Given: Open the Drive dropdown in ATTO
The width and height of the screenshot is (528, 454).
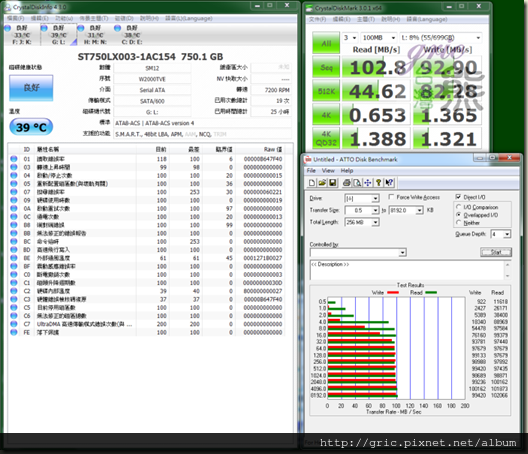Looking at the screenshot, I should pyautogui.click(x=375, y=199).
